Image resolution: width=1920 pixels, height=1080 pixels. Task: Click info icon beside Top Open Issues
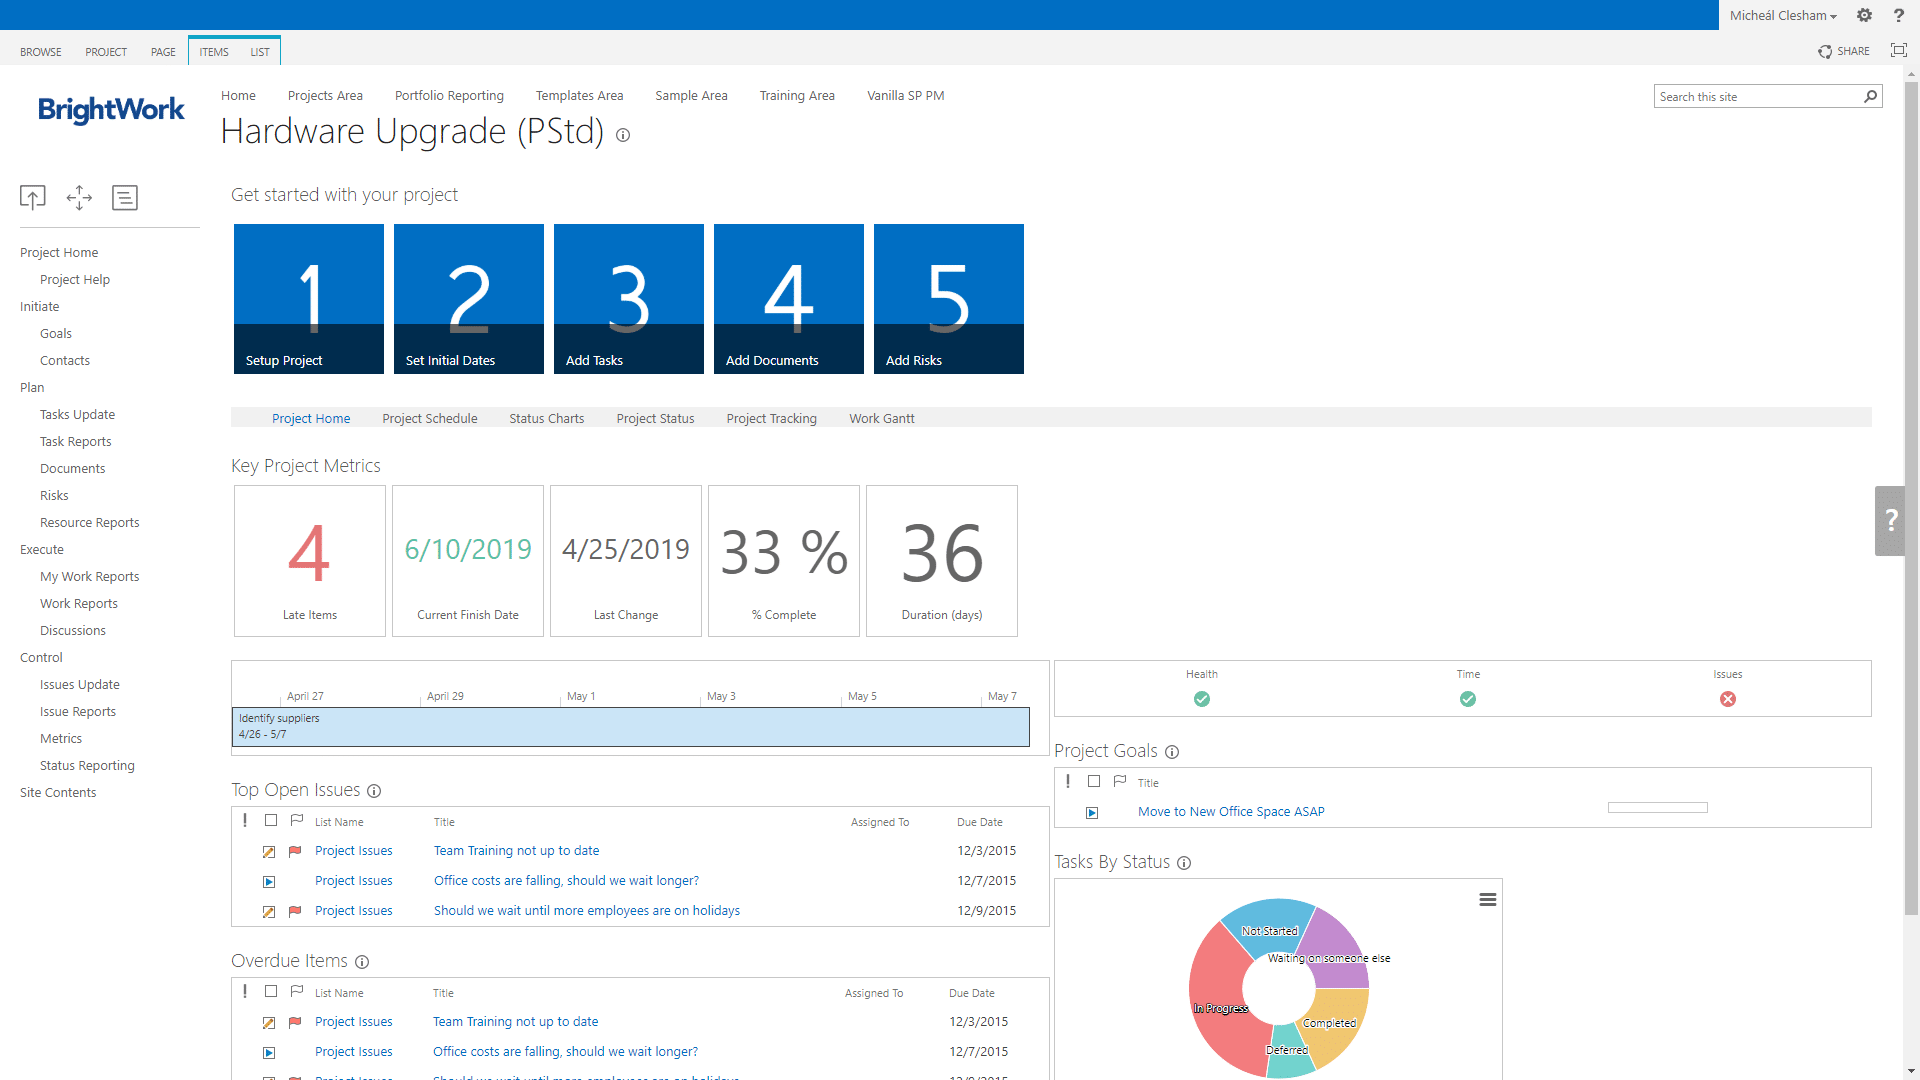point(374,791)
